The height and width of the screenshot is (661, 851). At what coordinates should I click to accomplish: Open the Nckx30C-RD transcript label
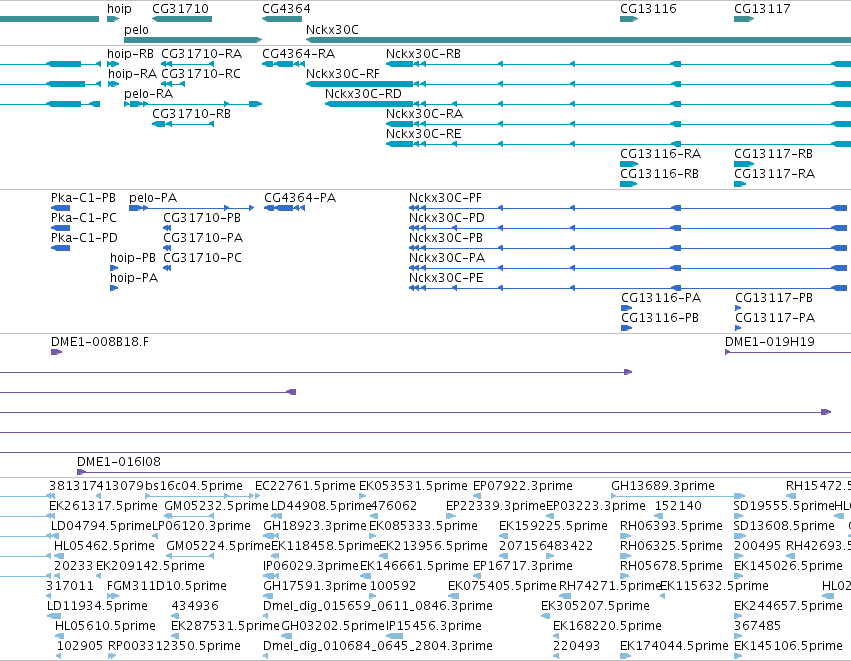coord(363,94)
